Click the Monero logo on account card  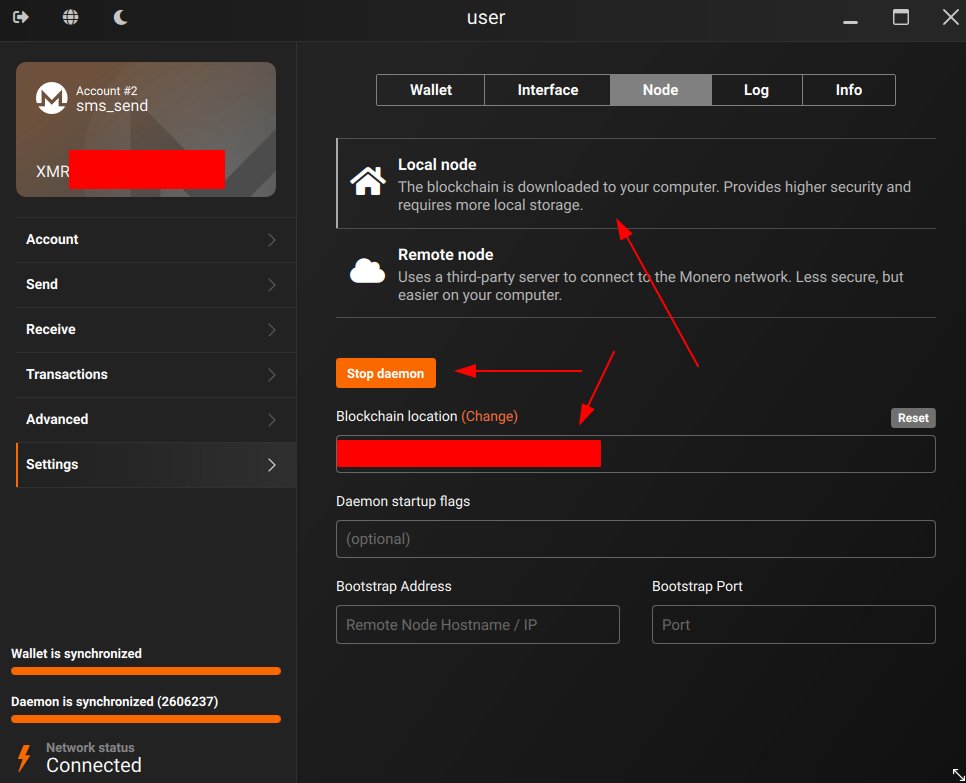tap(52, 98)
